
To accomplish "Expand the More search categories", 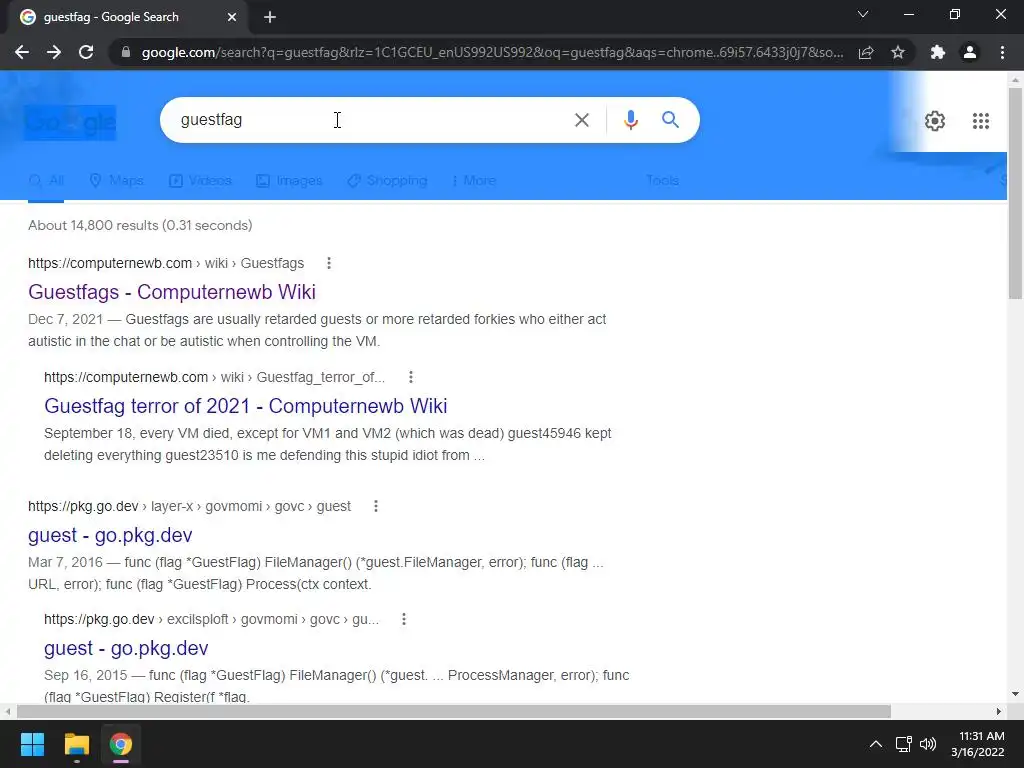I will point(473,180).
